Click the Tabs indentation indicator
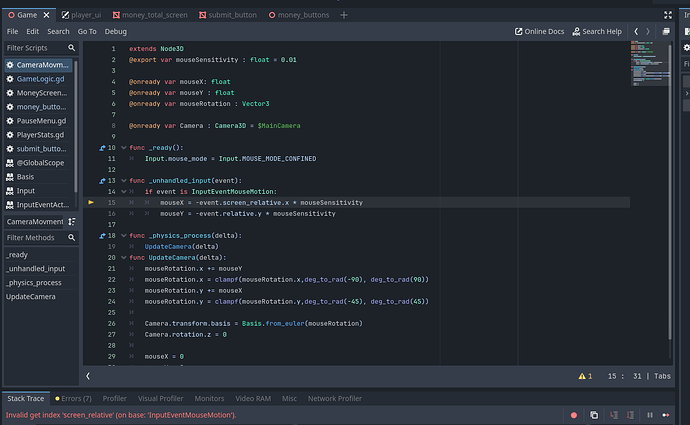This screenshot has width=690, height=425. click(662, 376)
